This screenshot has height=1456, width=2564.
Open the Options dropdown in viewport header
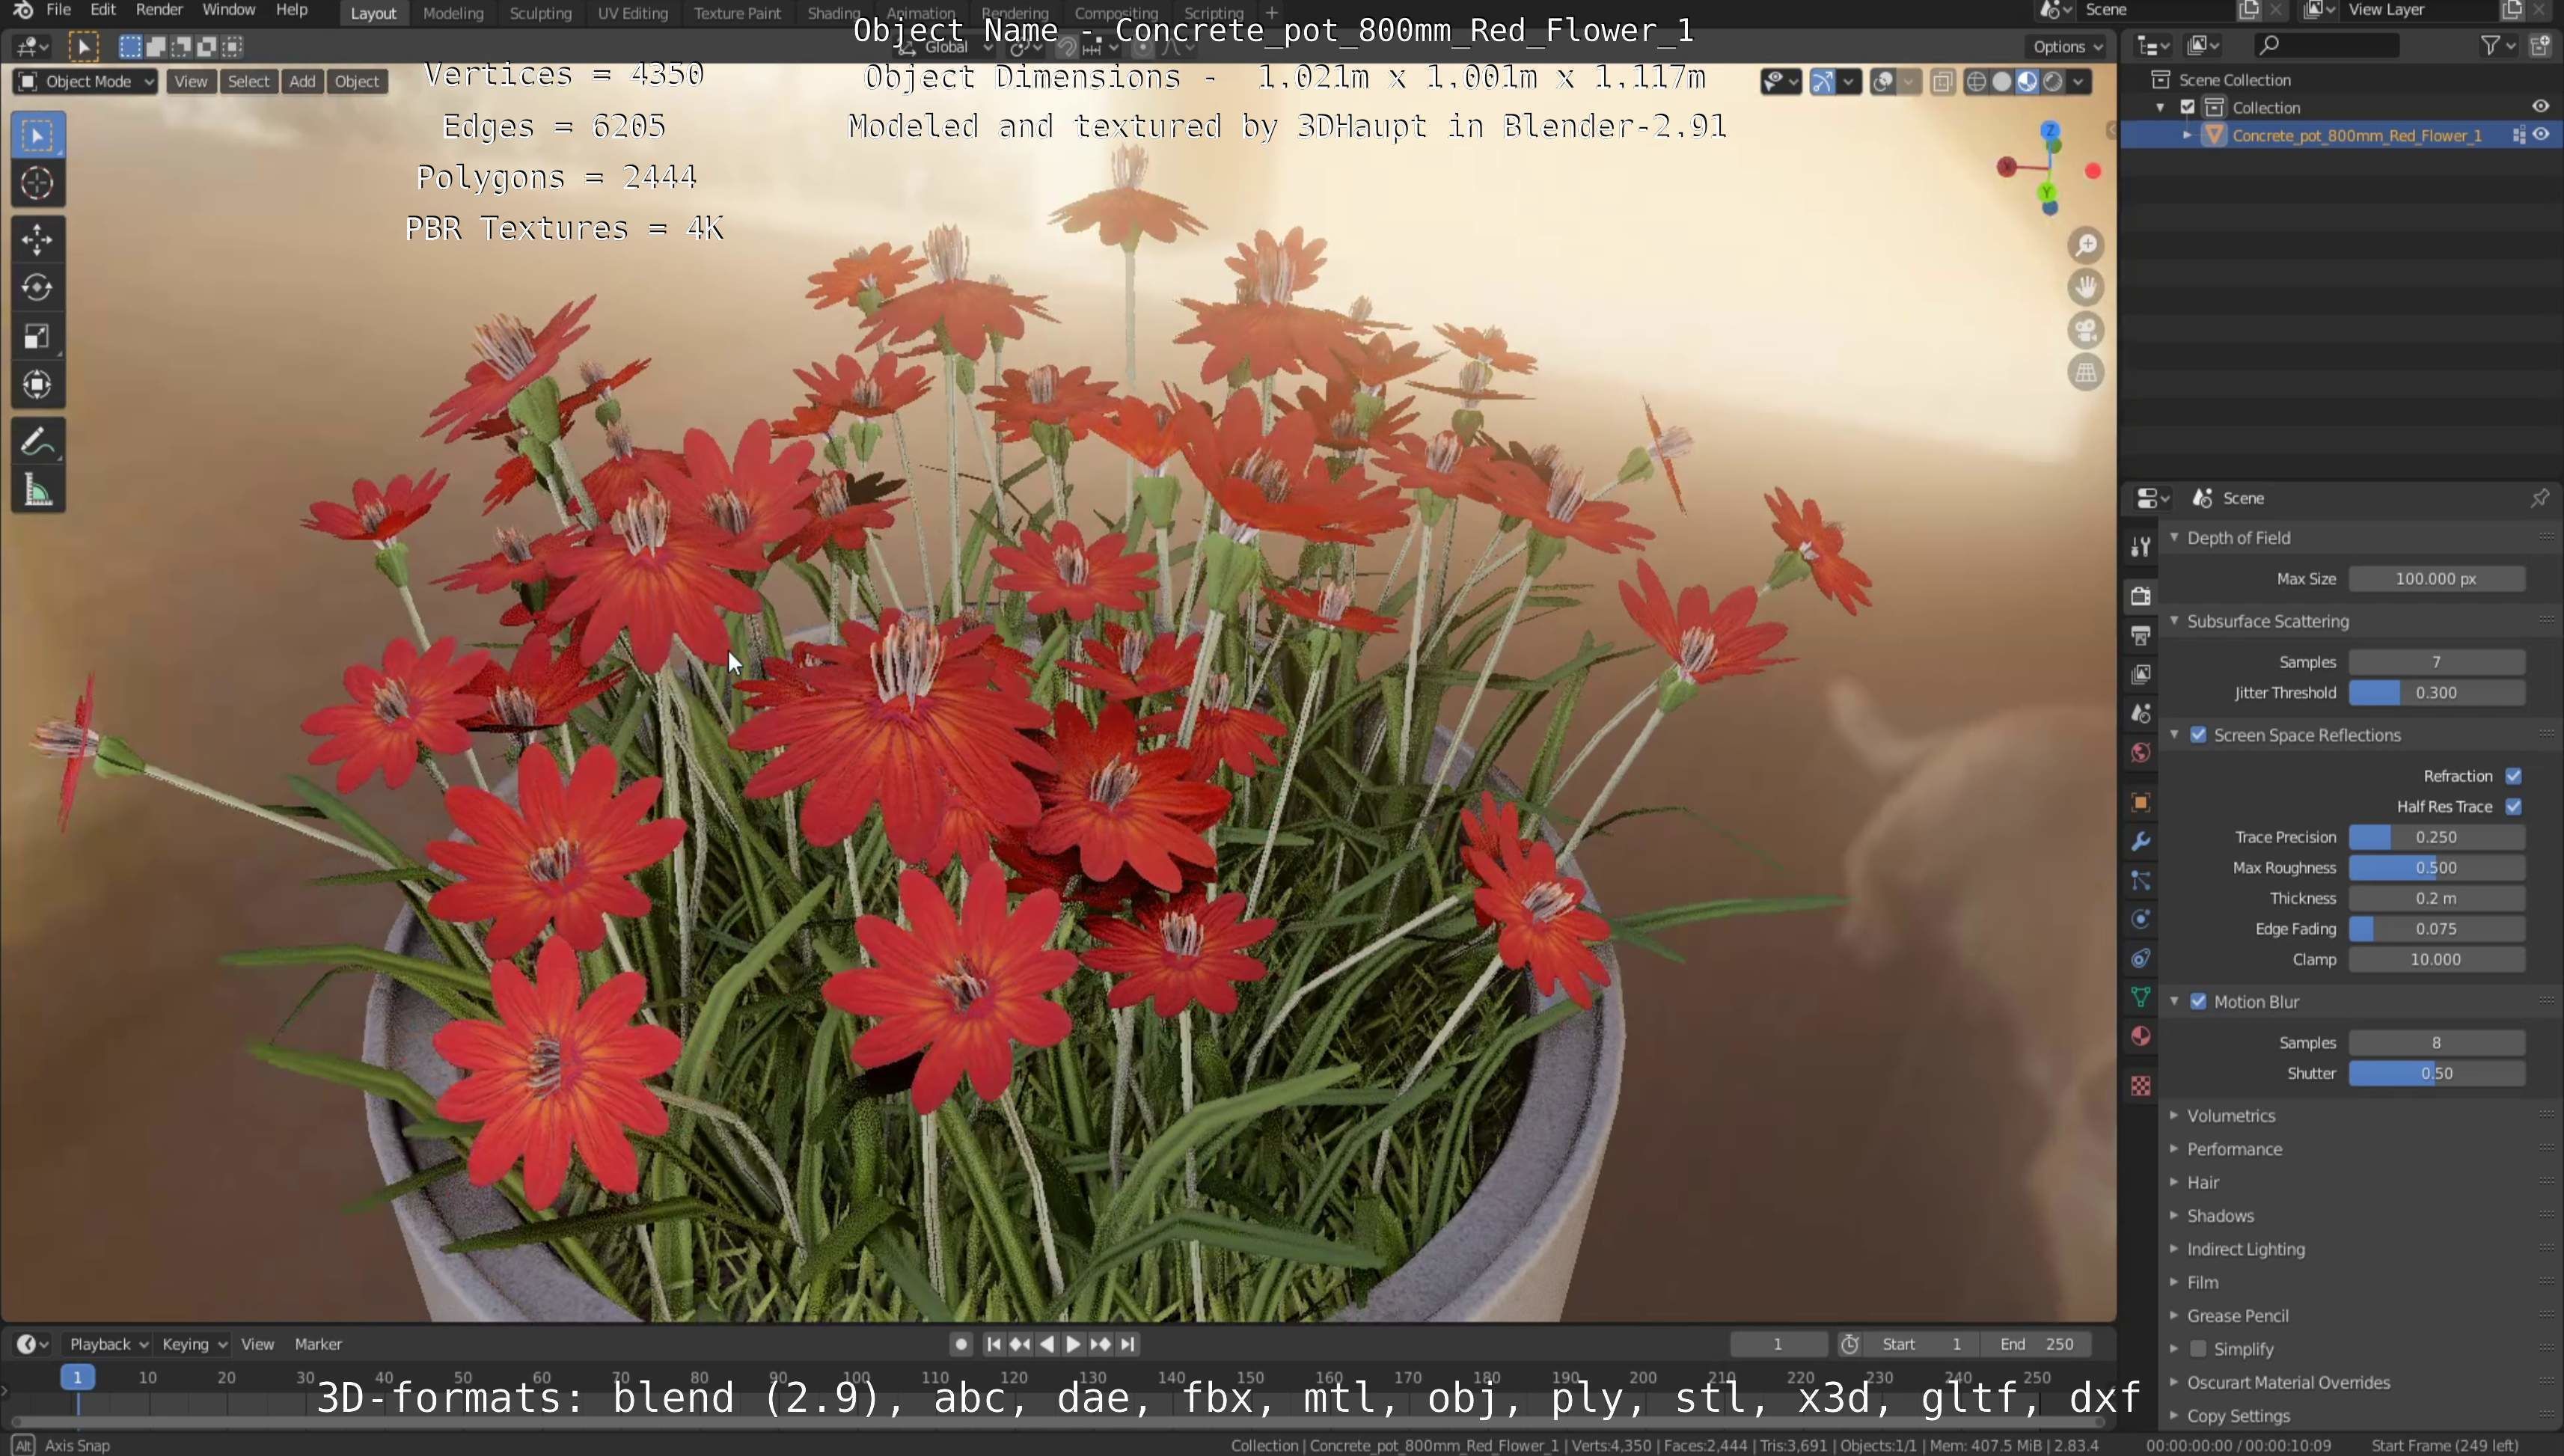(x=2067, y=46)
